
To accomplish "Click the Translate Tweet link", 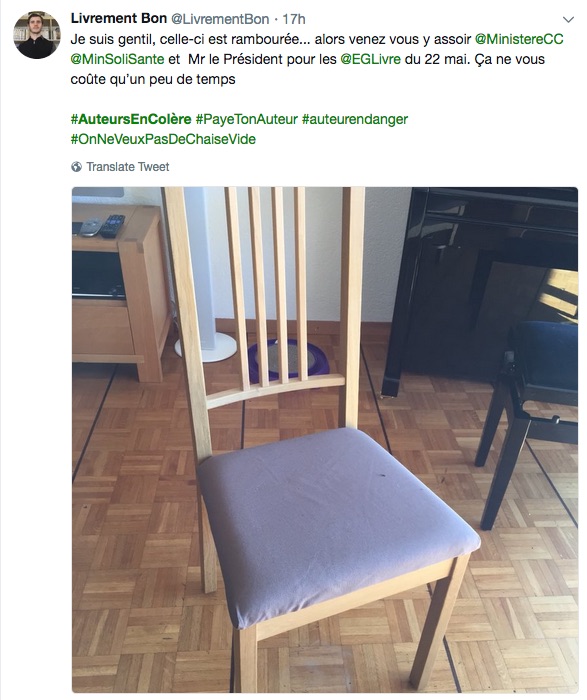I will (x=128, y=167).
